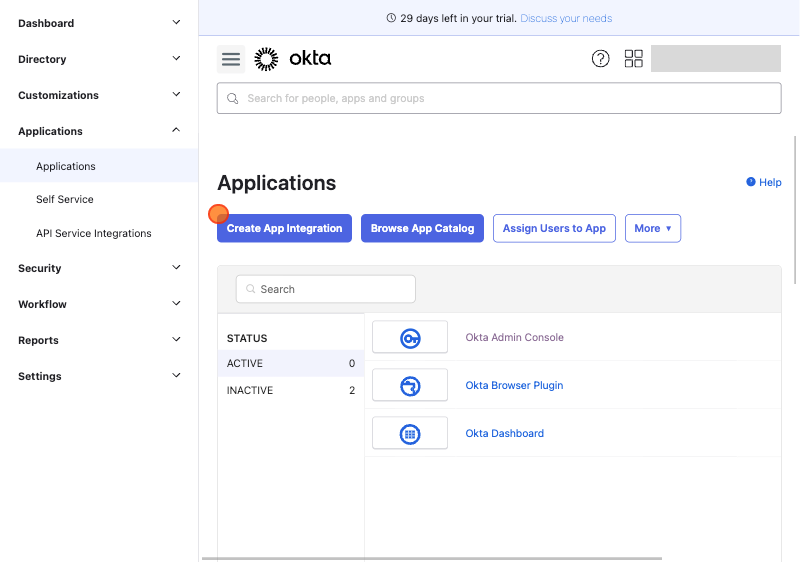This screenshot has width=800, height=562.
Task: Click Create App Integration button
Action: point(284,228)
